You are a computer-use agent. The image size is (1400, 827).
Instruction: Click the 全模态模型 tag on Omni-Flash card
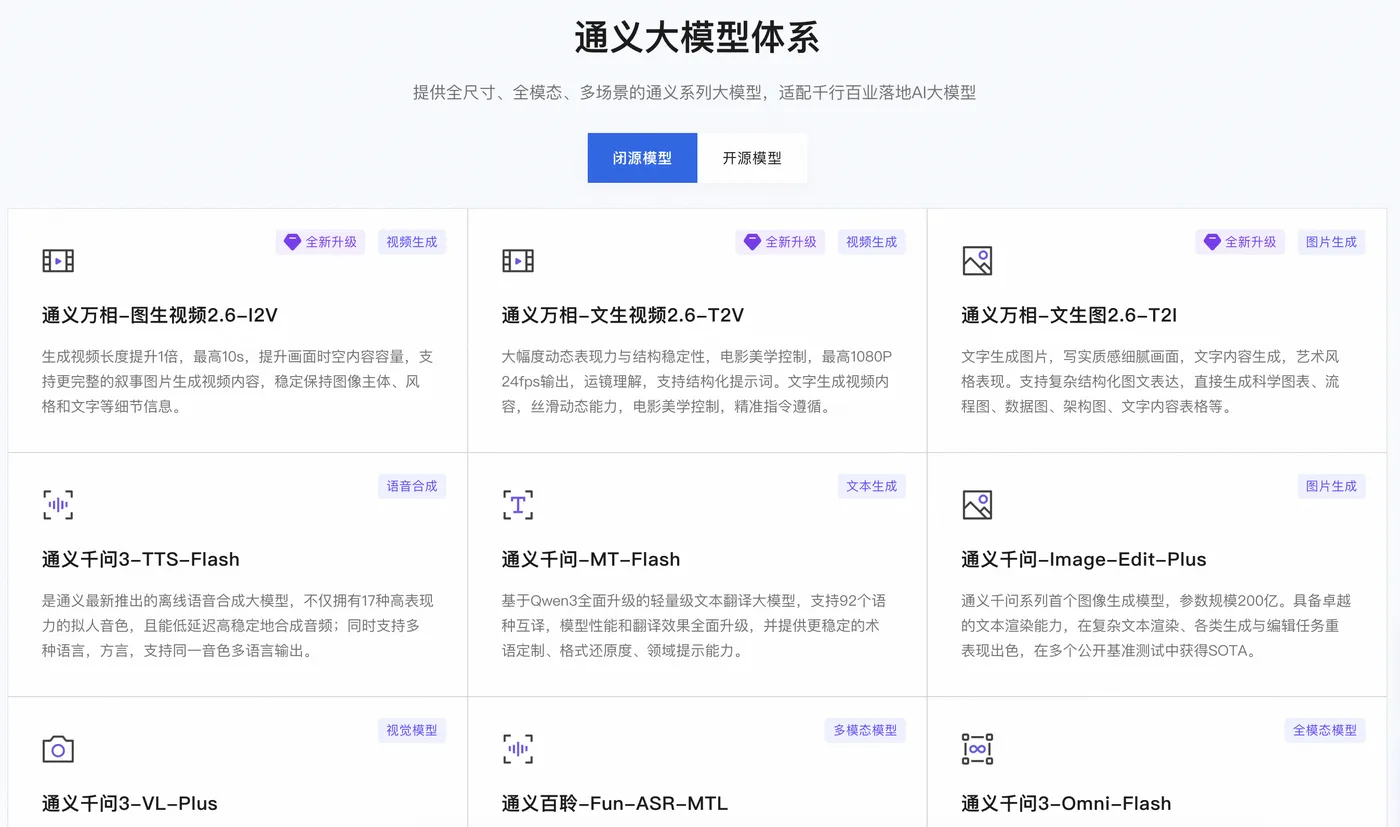[1324, 730]
